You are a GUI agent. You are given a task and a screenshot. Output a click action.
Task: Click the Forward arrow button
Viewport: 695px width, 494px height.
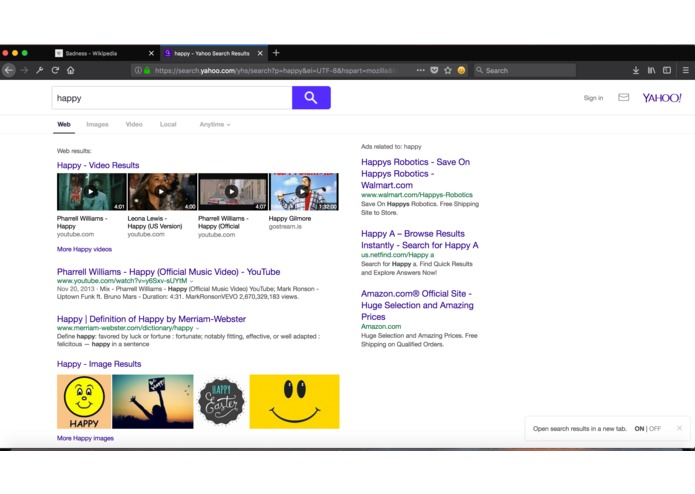click(24, 70)
